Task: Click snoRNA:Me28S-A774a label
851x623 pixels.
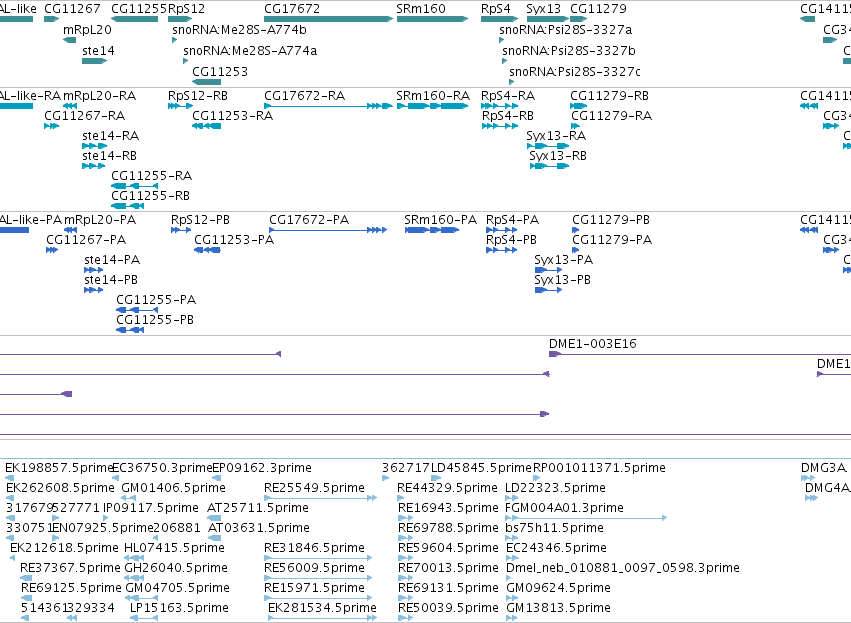Action: (x=250, y=51)
